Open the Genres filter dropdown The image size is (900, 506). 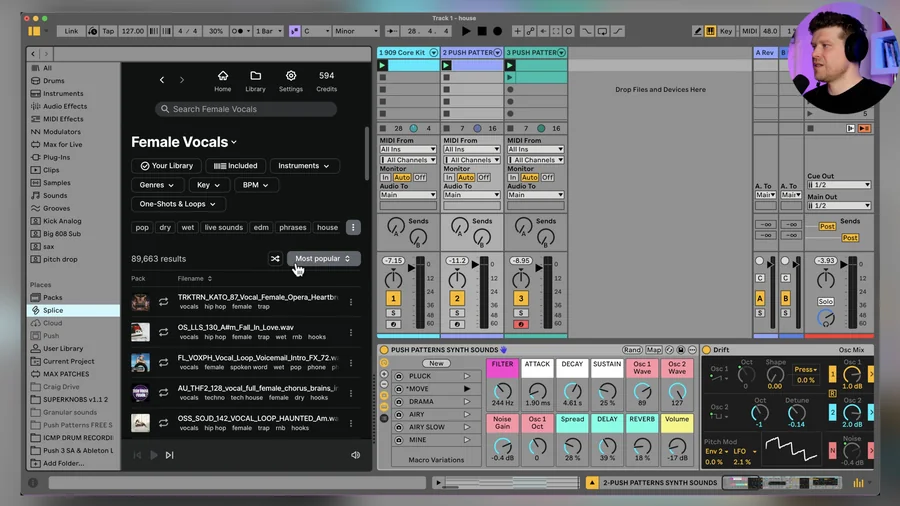pos(157,185)
